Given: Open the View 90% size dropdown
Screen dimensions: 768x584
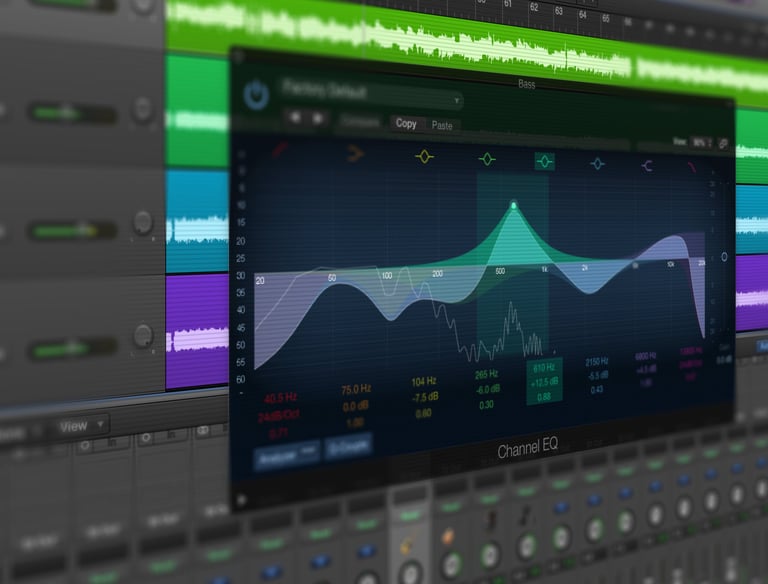Looking at the screenshot, I should [x=702, y=143].
